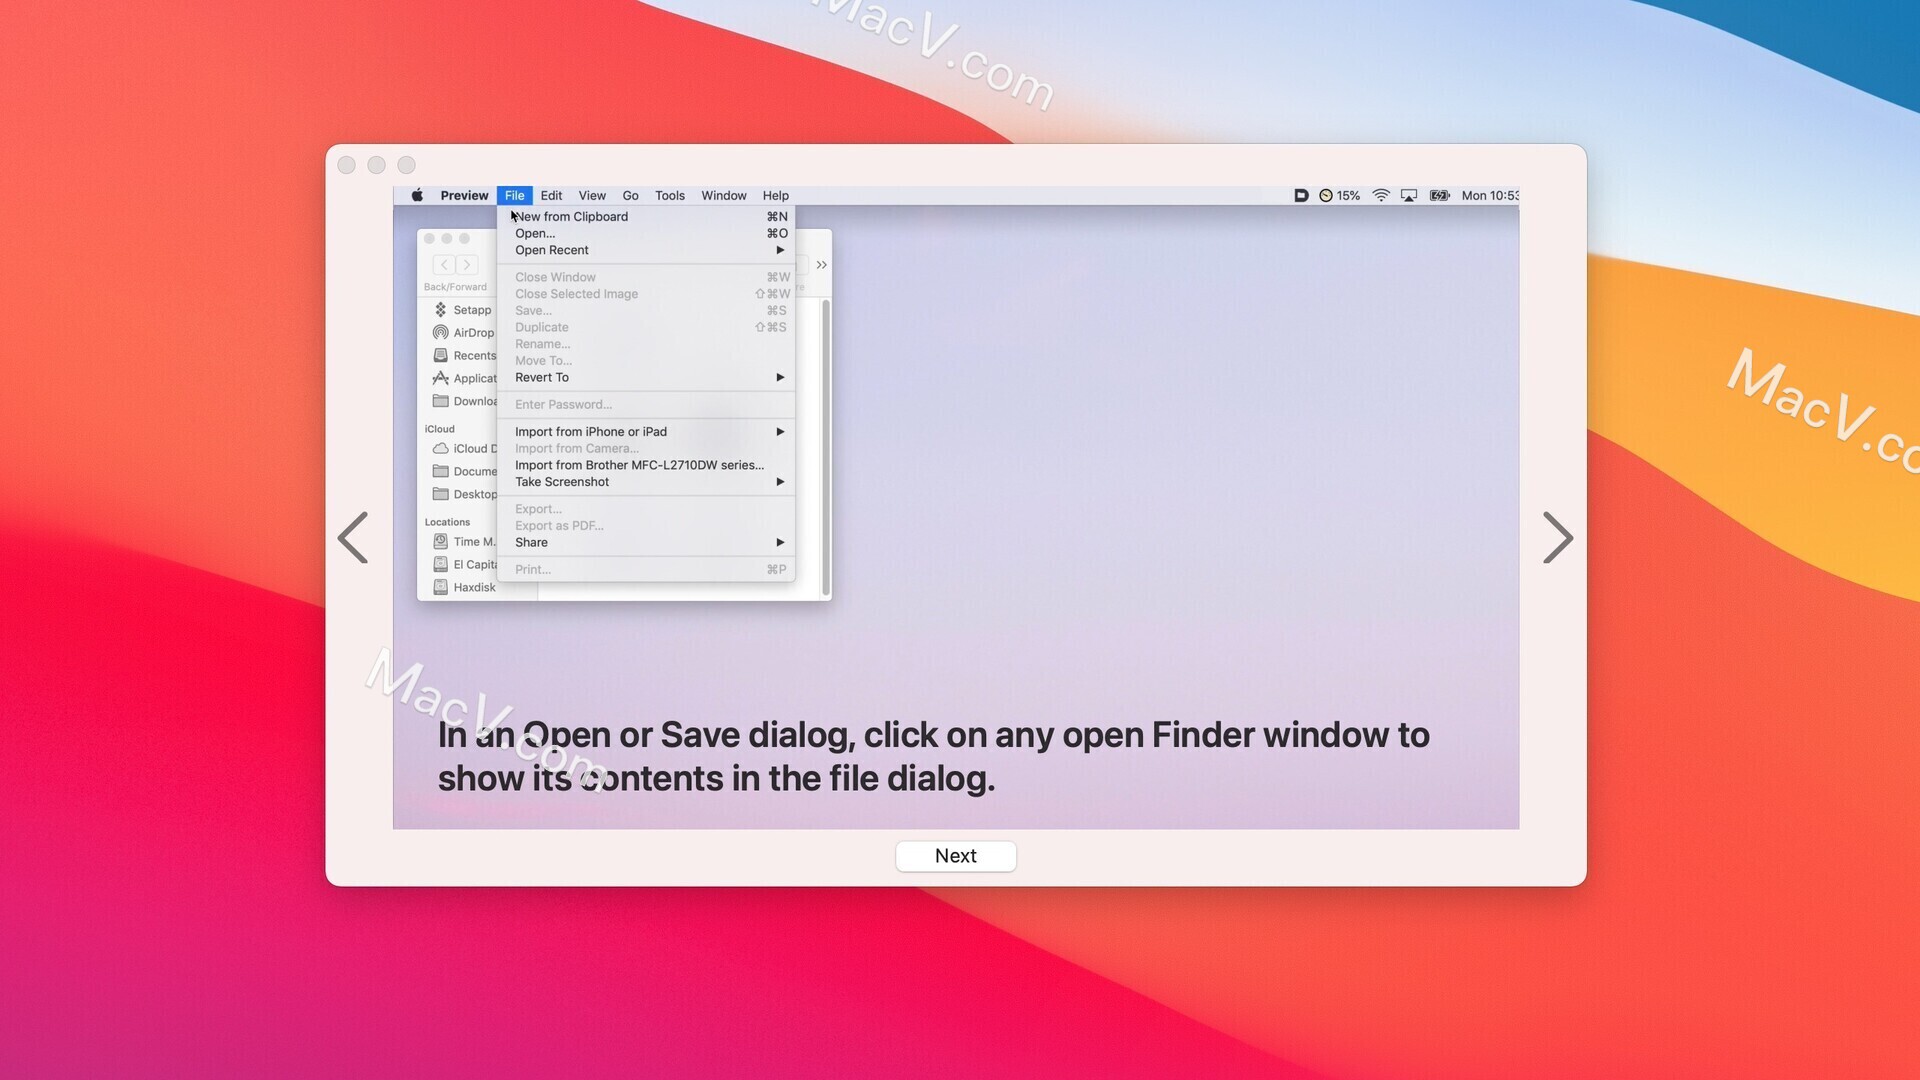Click the Downloads folder icon
Screen dimensions: 1920x1080
click(440, 401)
